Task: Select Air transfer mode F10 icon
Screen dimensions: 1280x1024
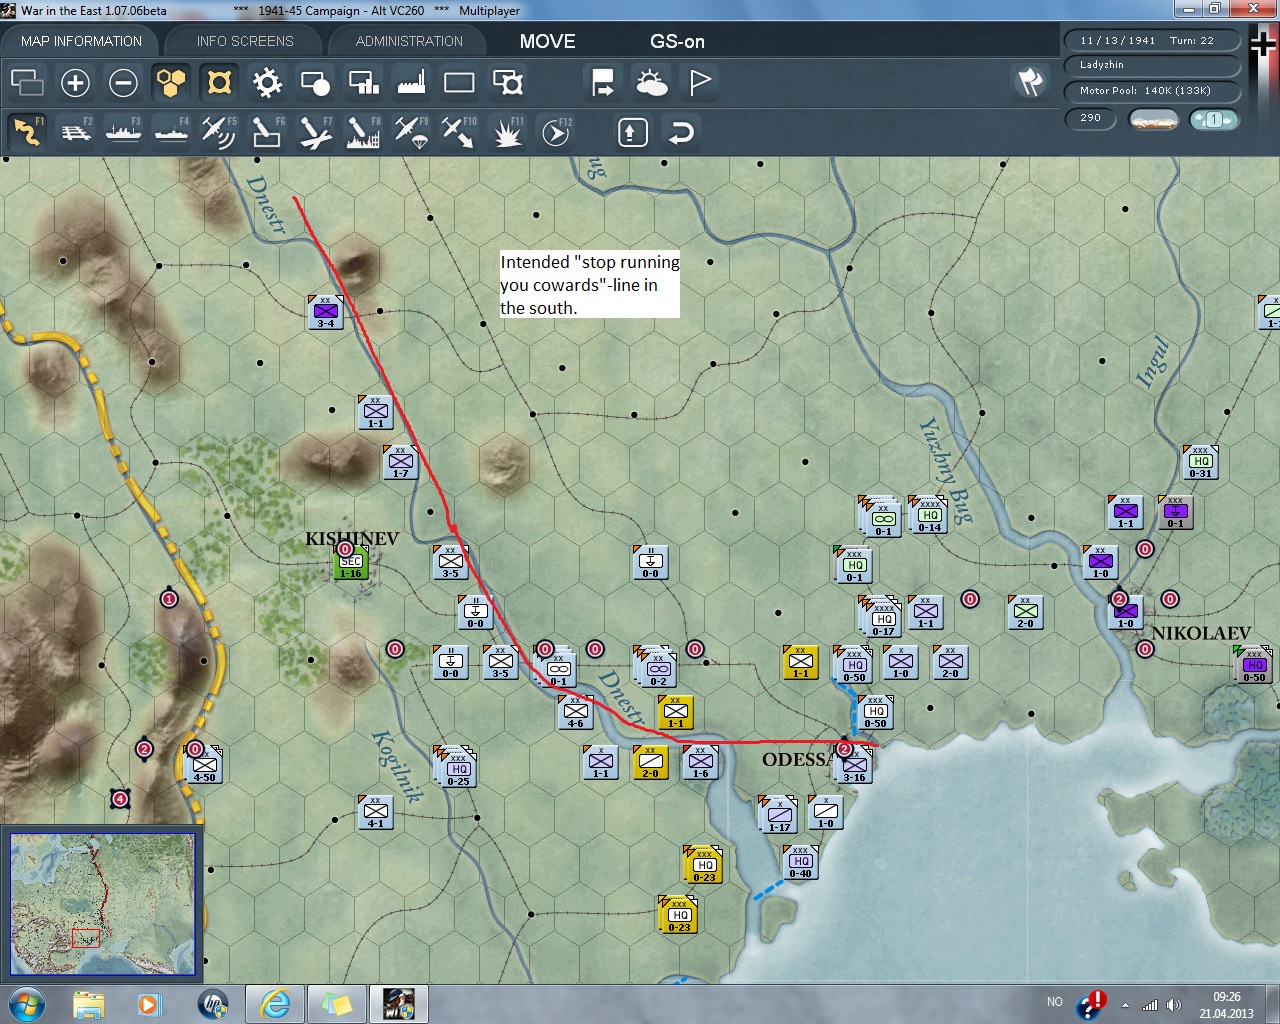Action: click(x=459, y=132)
